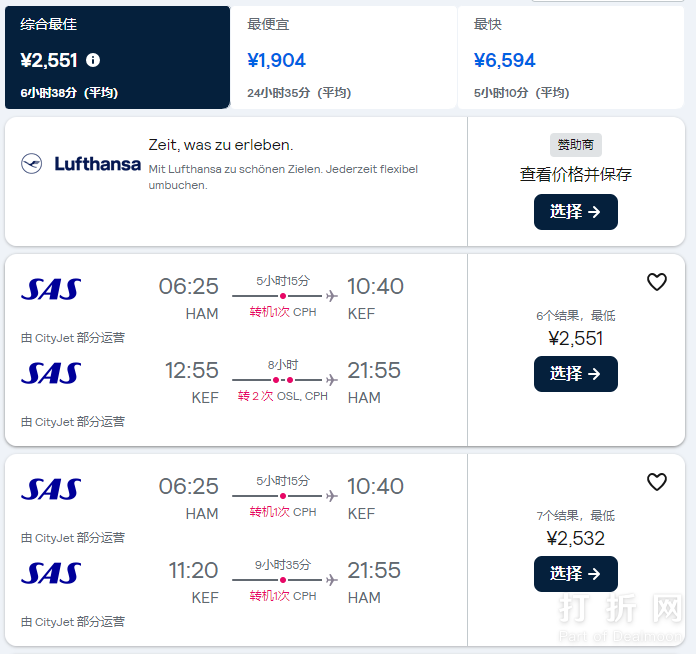Click SAS logo of 06:25 flight in first card

coord(51,289)
